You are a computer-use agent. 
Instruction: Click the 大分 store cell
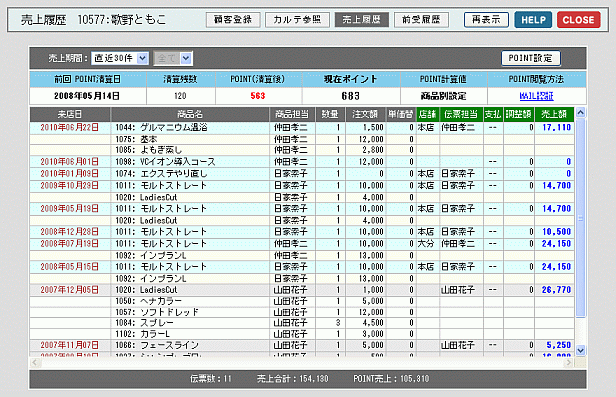point(426,243)
